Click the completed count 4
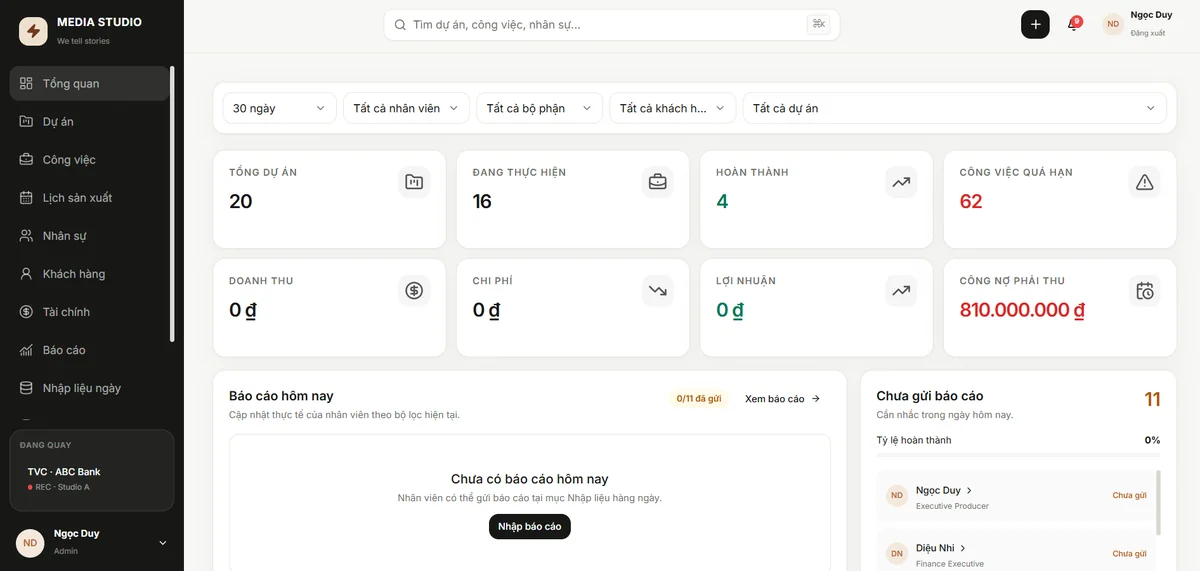This screenshot has width=1200, height=571. point(722,201)
